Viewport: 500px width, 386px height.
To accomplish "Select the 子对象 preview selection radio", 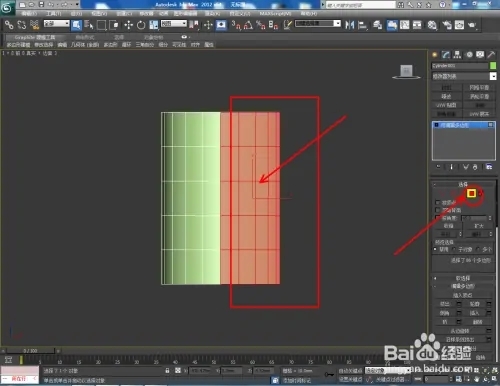I will pos(454,249).
